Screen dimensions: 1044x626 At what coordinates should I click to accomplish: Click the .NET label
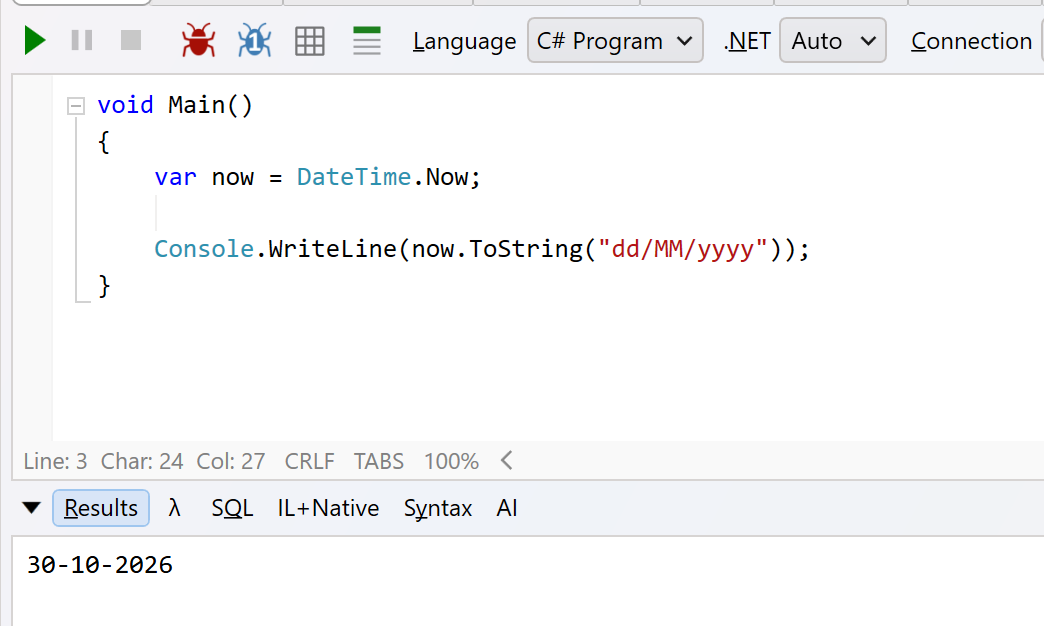coord(747,41)
